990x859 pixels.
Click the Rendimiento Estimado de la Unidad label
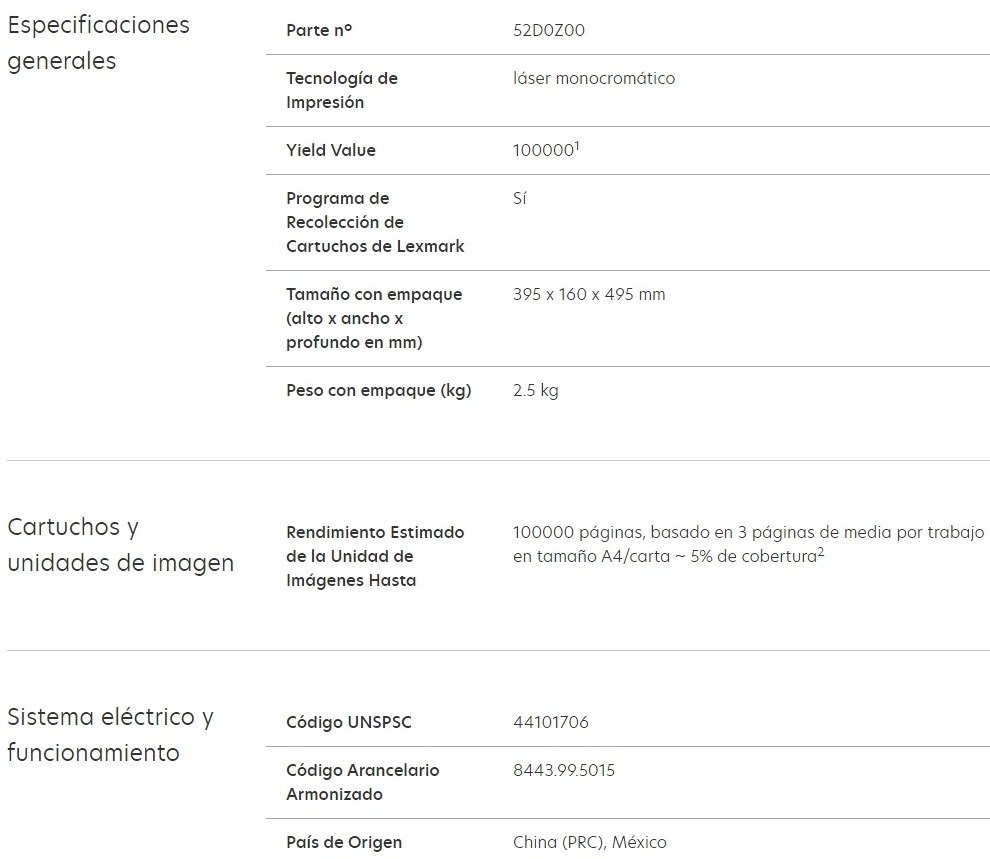375,556
